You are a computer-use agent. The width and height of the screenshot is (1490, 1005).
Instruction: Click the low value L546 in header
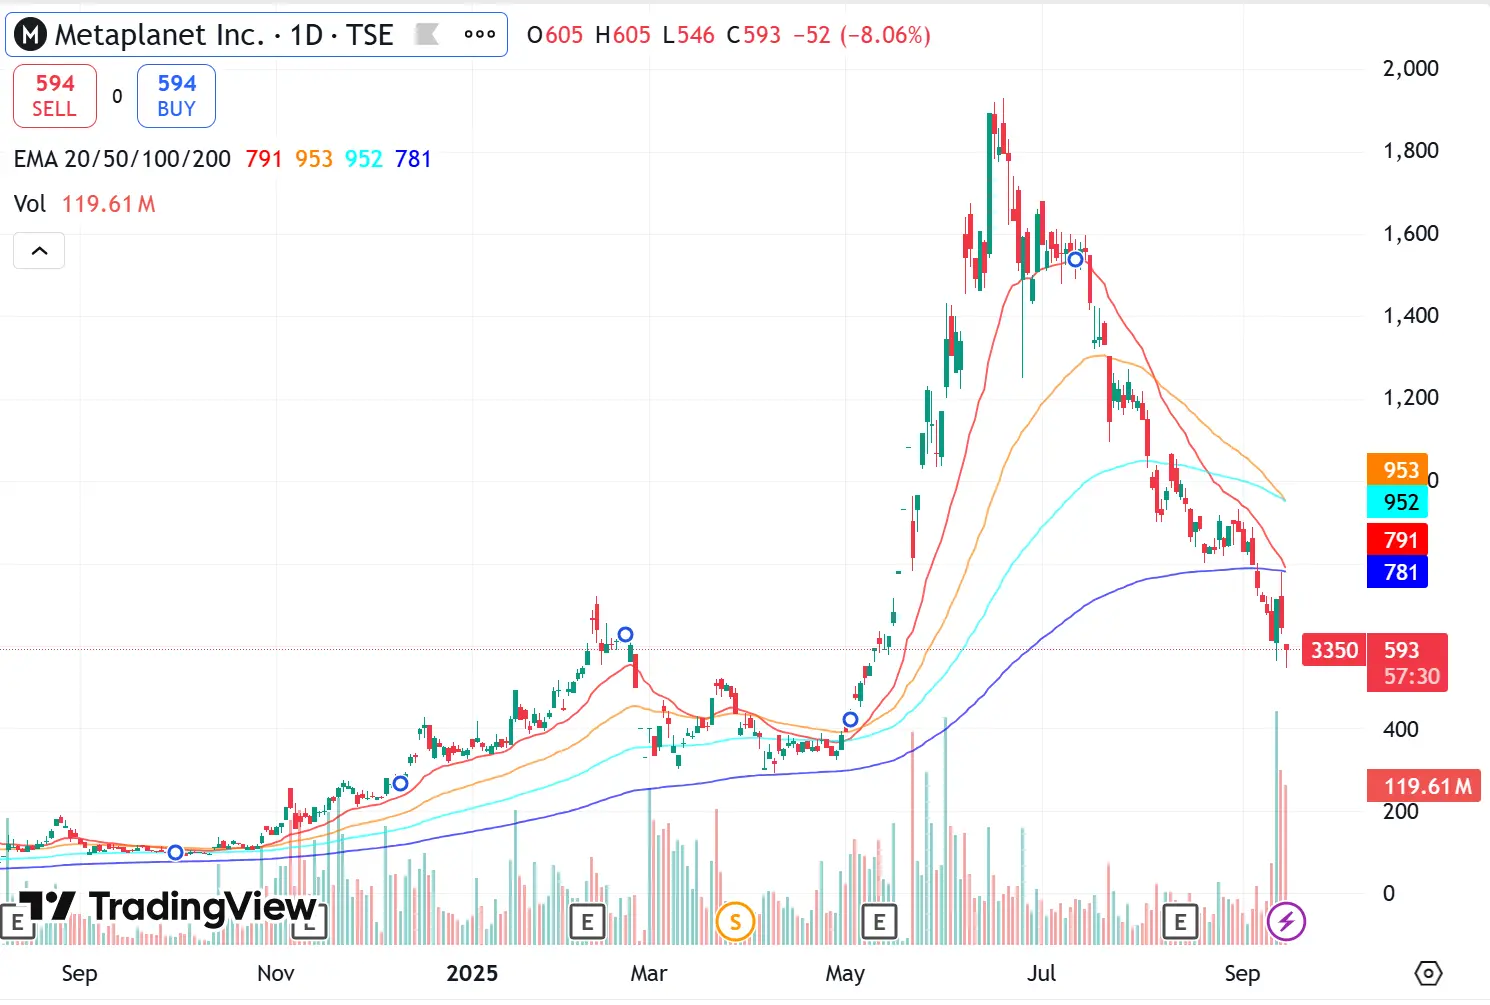[x=689, y=35]
